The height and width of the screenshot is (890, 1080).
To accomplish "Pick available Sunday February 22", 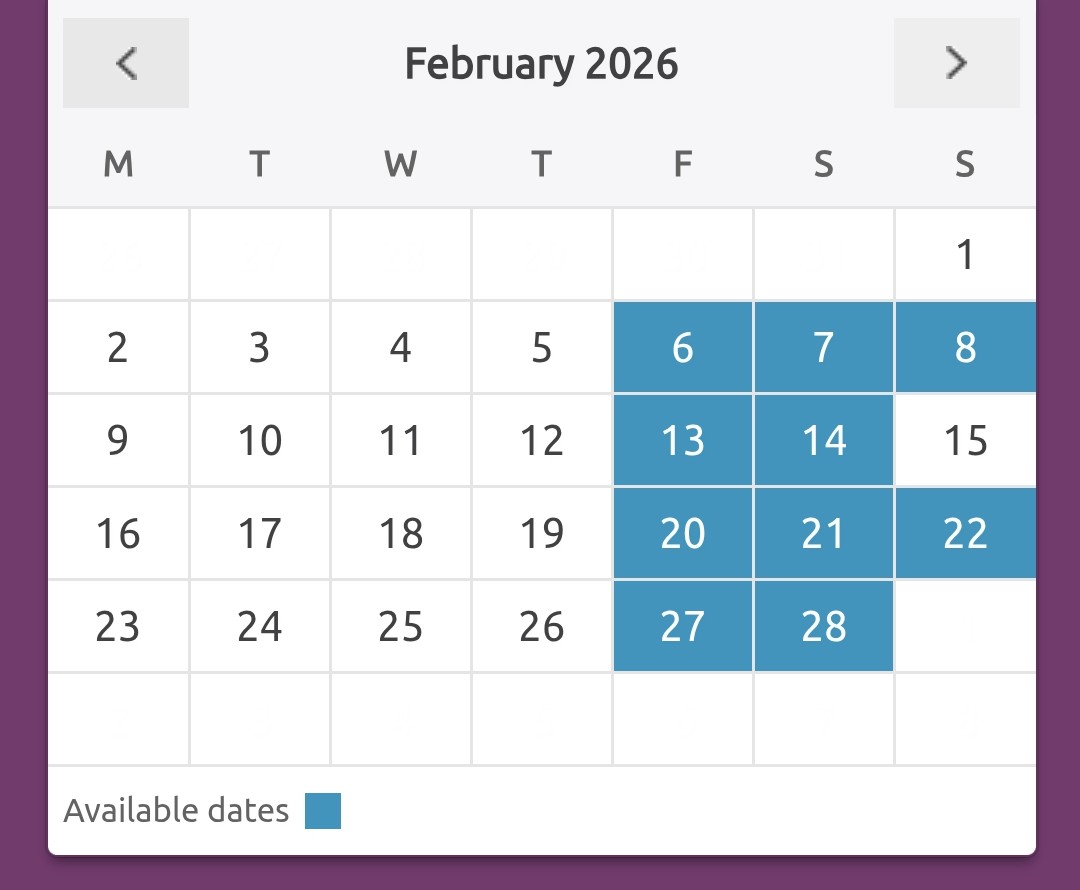I will pos(965,534).
